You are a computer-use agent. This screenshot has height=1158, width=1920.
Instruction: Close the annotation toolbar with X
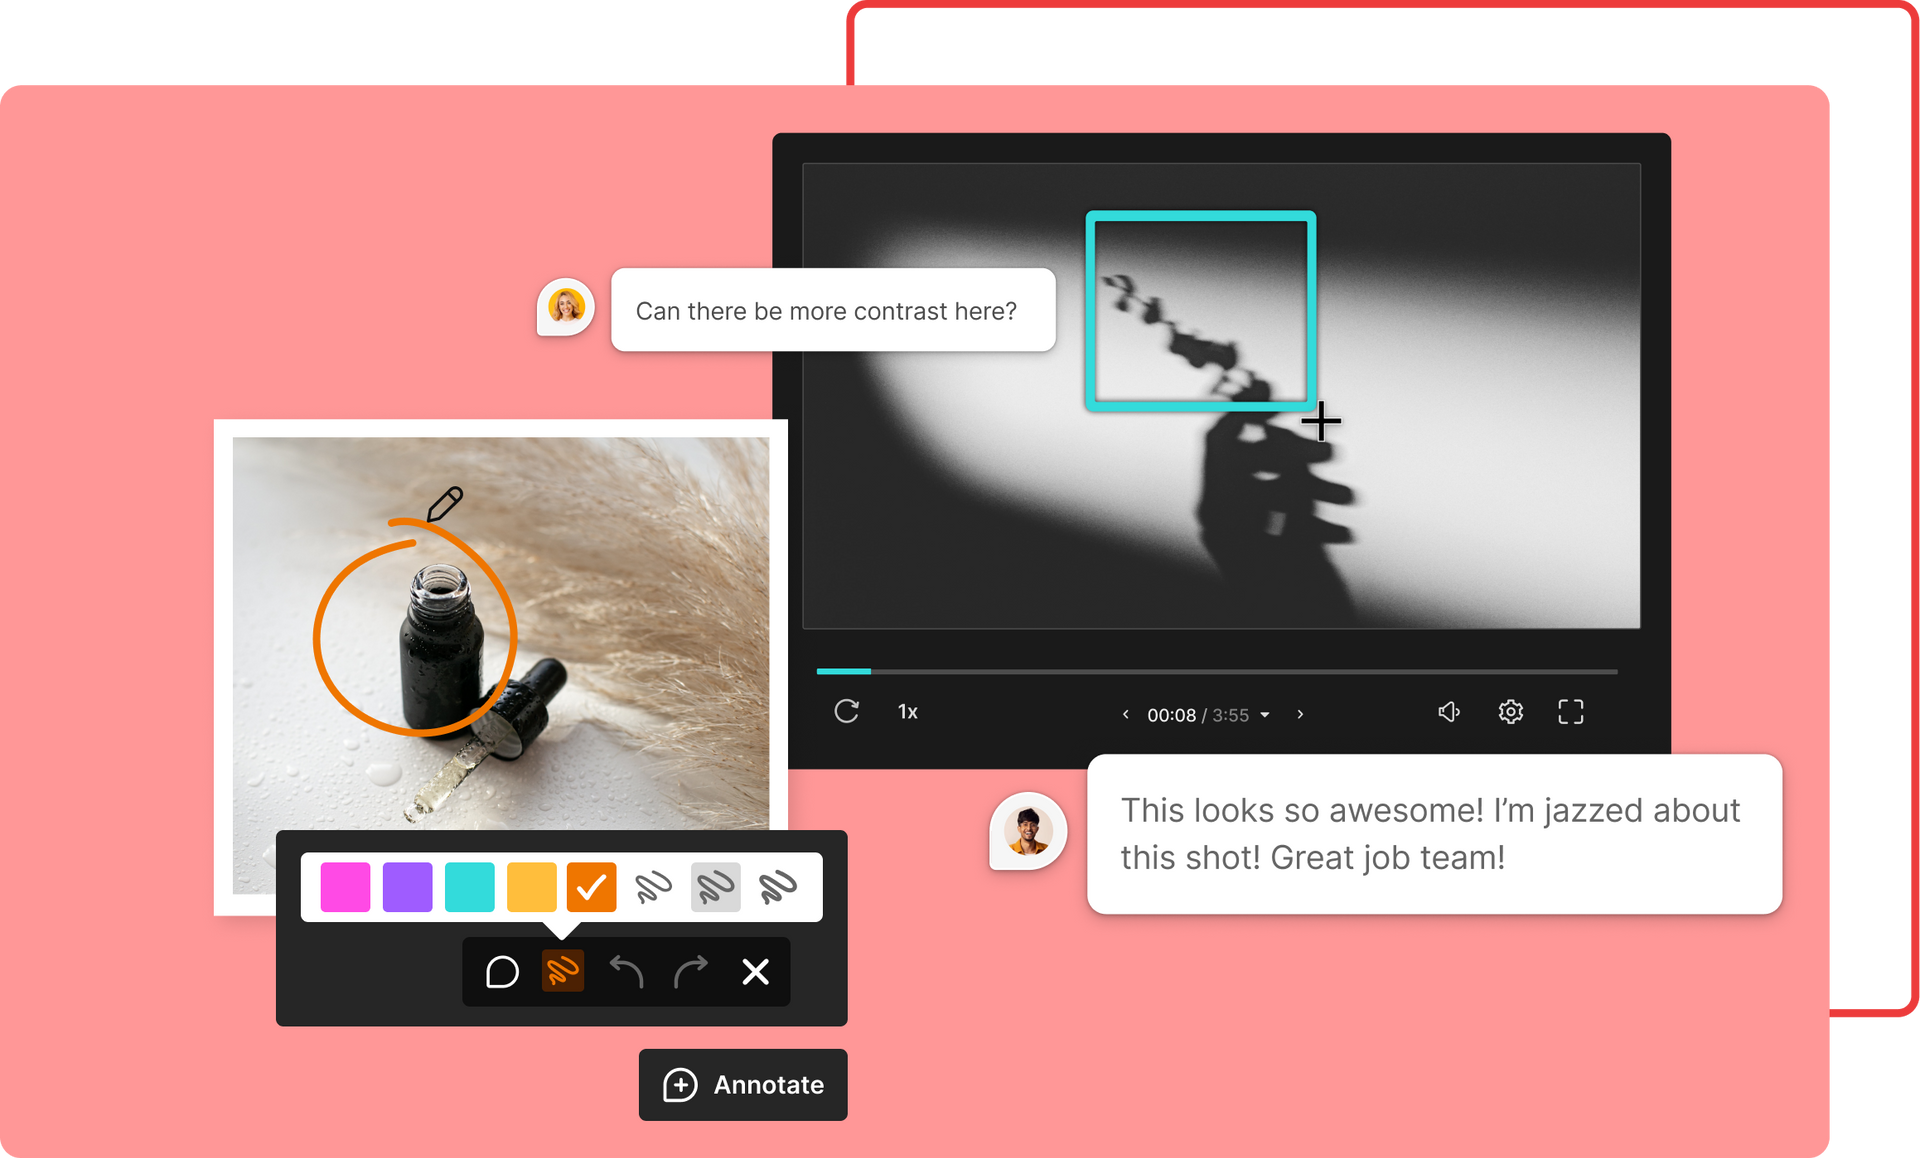pyautogui.click(x=755, y=971)
